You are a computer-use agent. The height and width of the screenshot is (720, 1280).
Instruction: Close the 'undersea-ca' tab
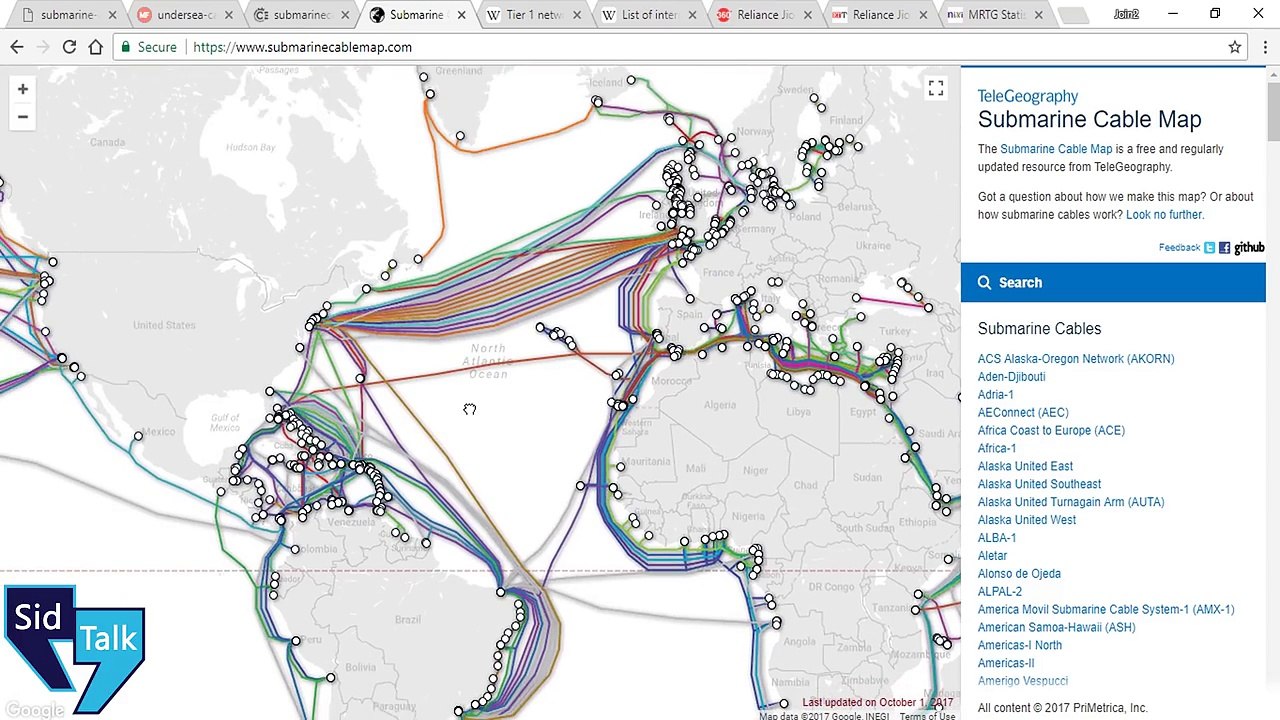229,15
